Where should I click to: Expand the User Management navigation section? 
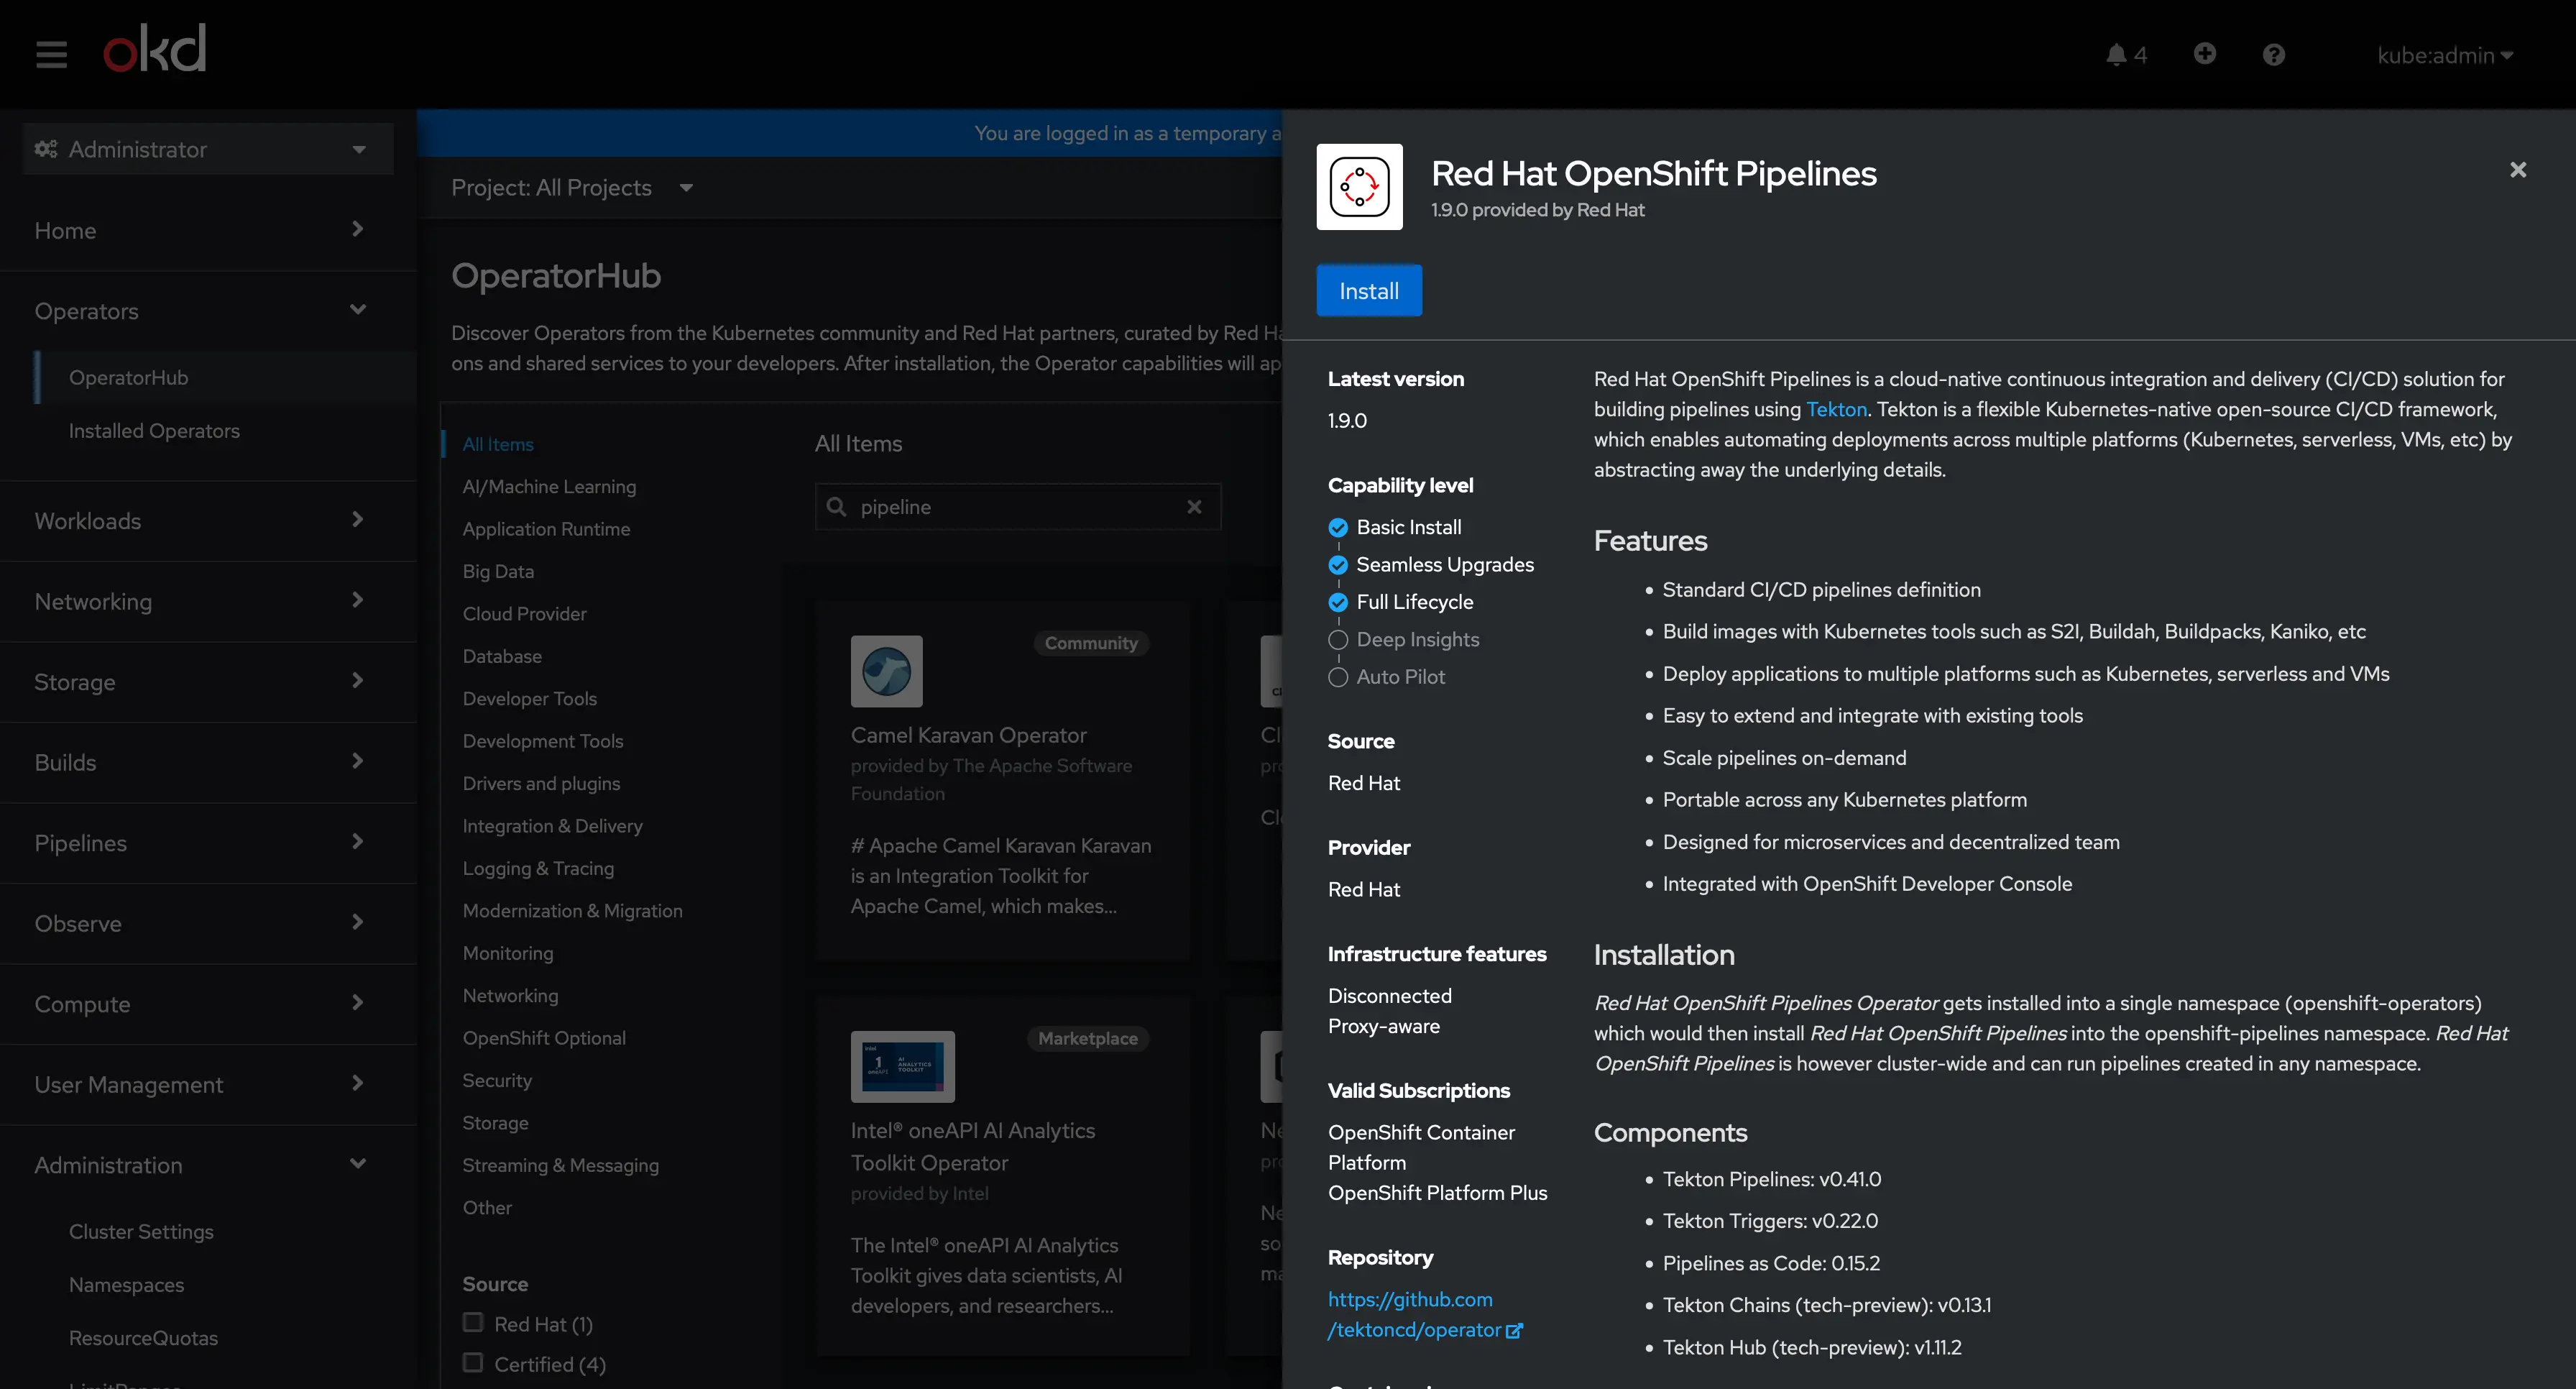coord(208,1085)
